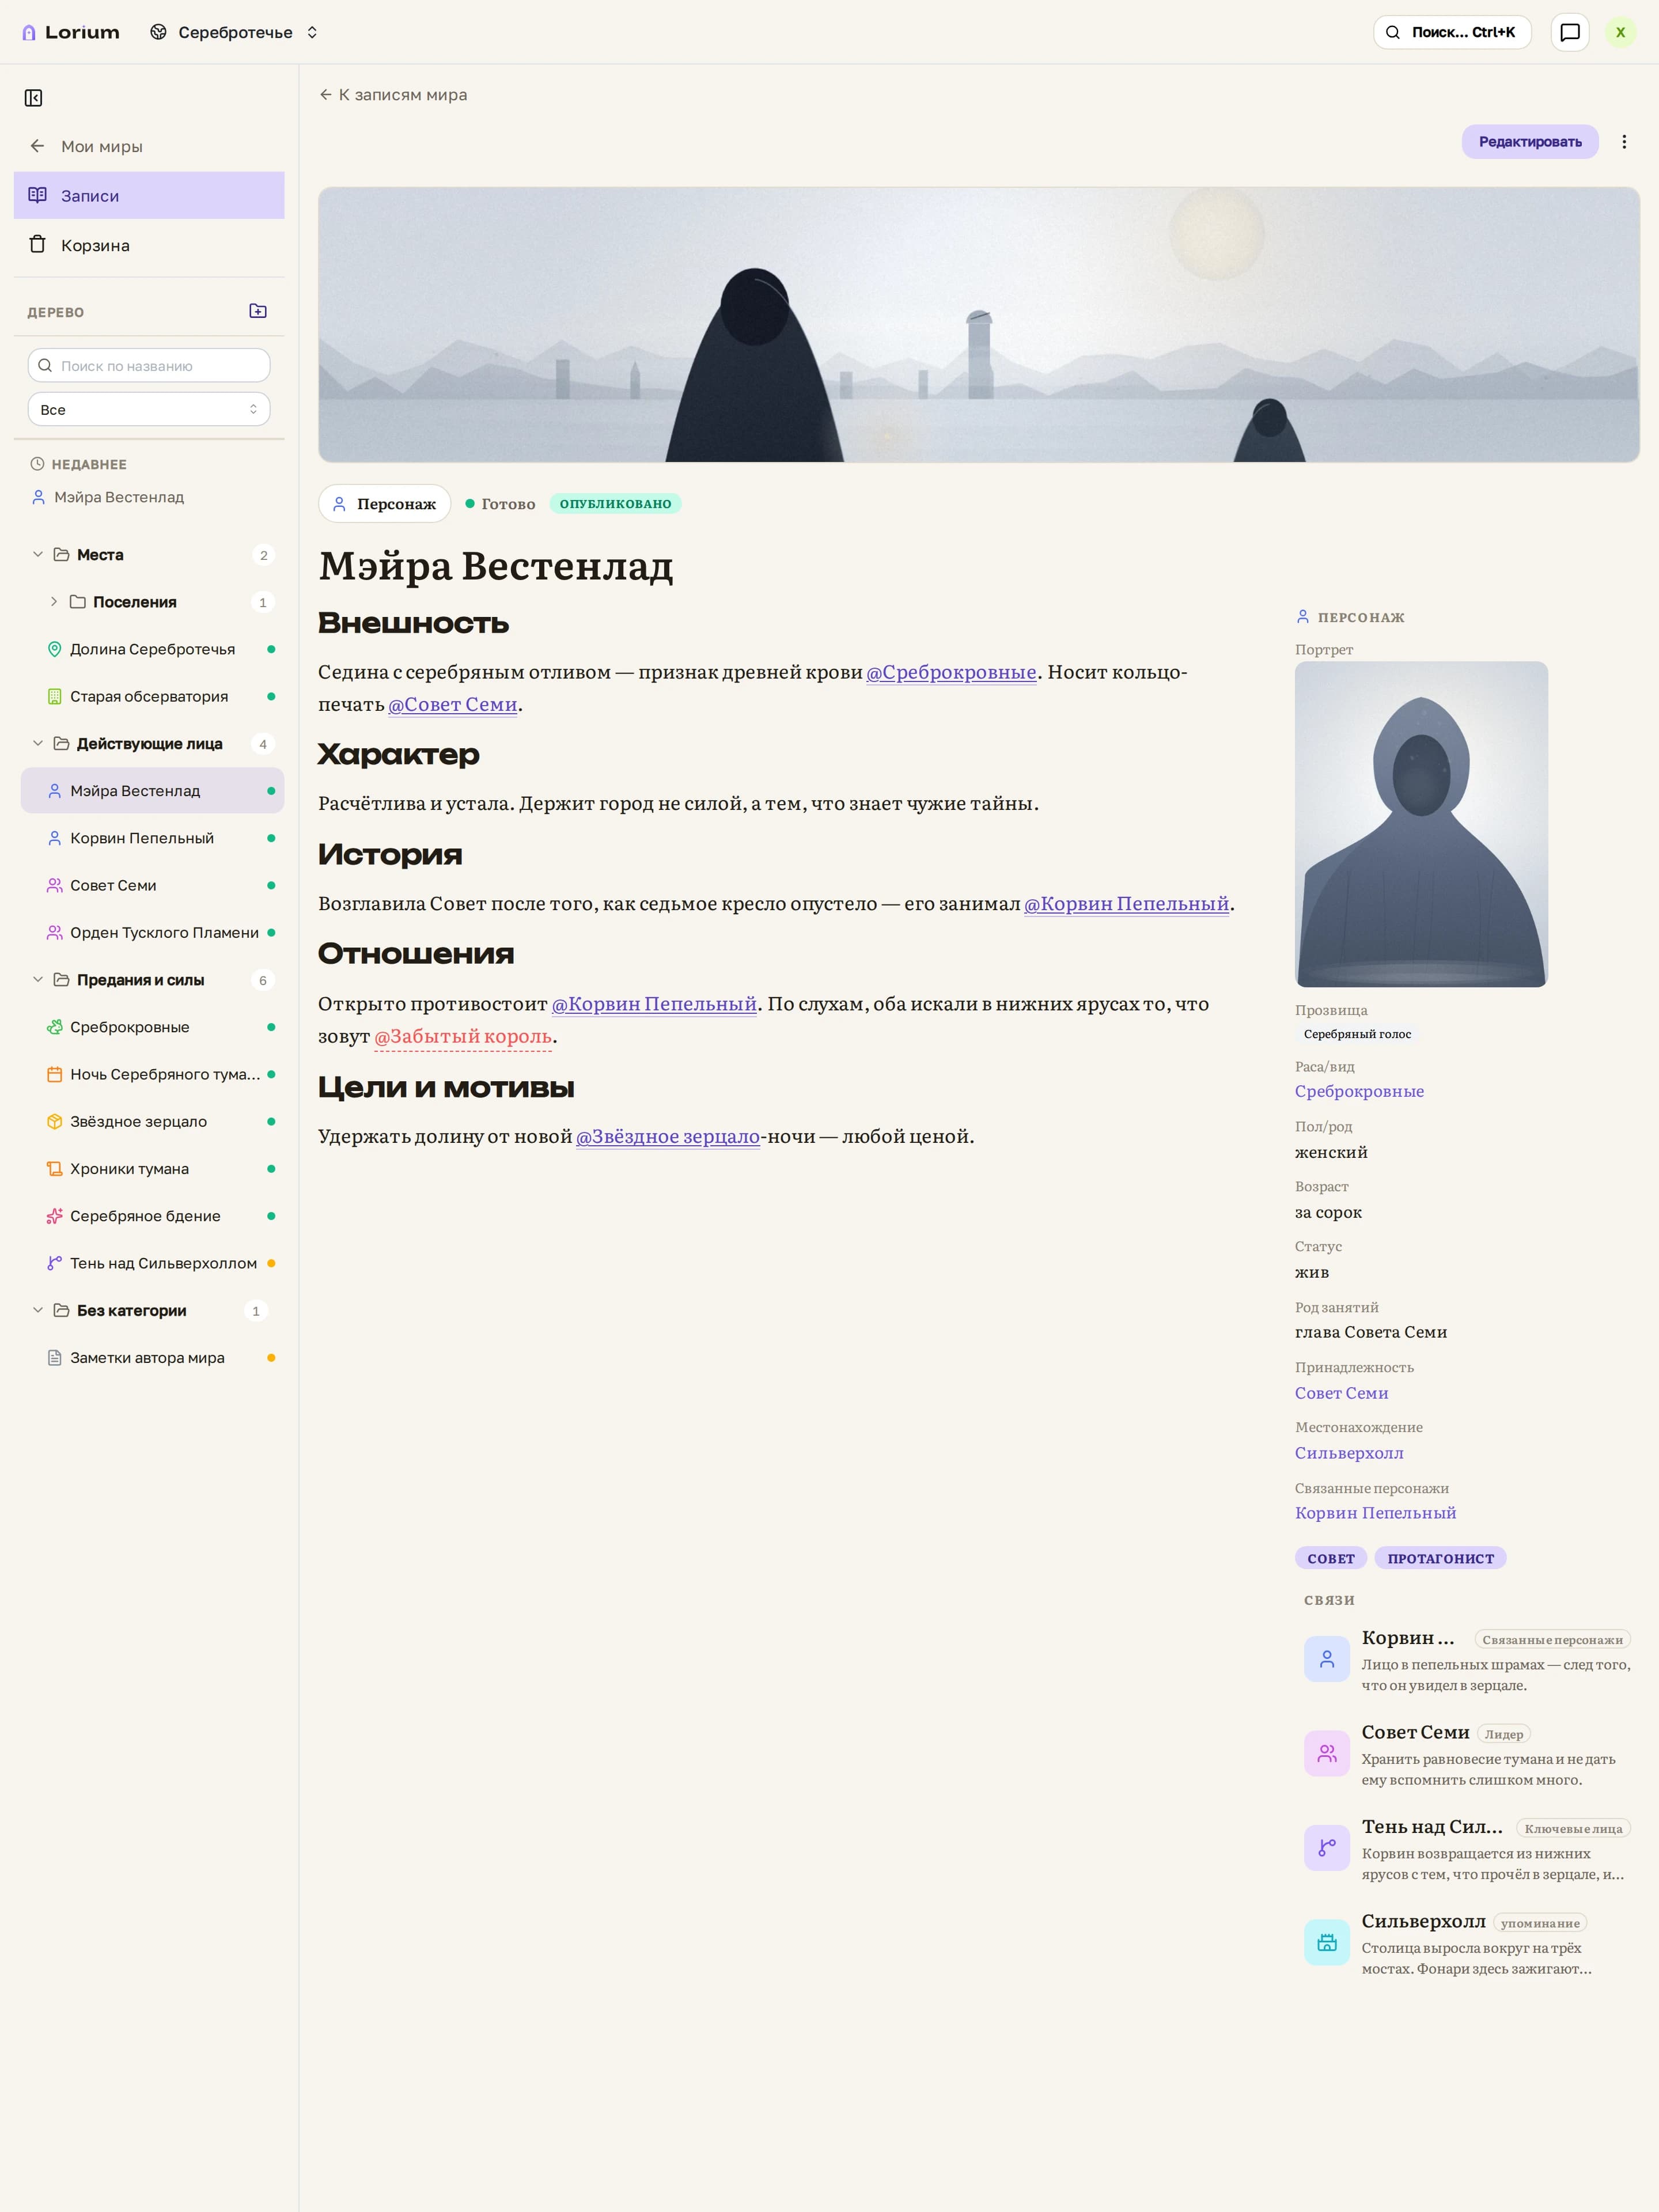Open the @Сребрoкровные mention link in Внешность

pyautogui.click(x=951, y=673)
